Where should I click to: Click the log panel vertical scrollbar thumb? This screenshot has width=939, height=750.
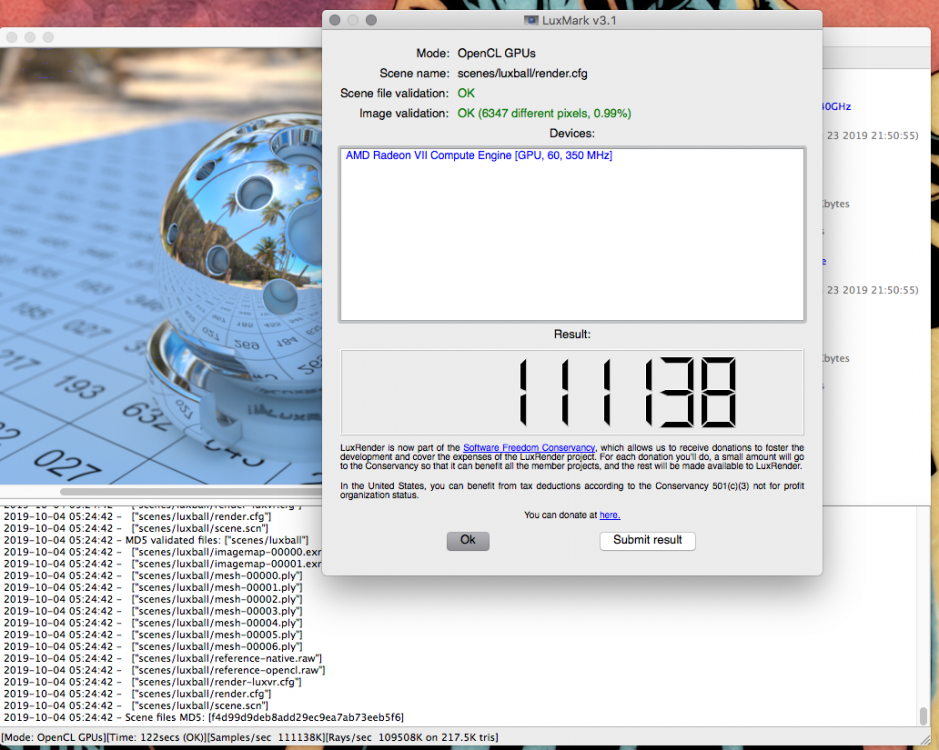pyautogui.click(x=923, y=715)
